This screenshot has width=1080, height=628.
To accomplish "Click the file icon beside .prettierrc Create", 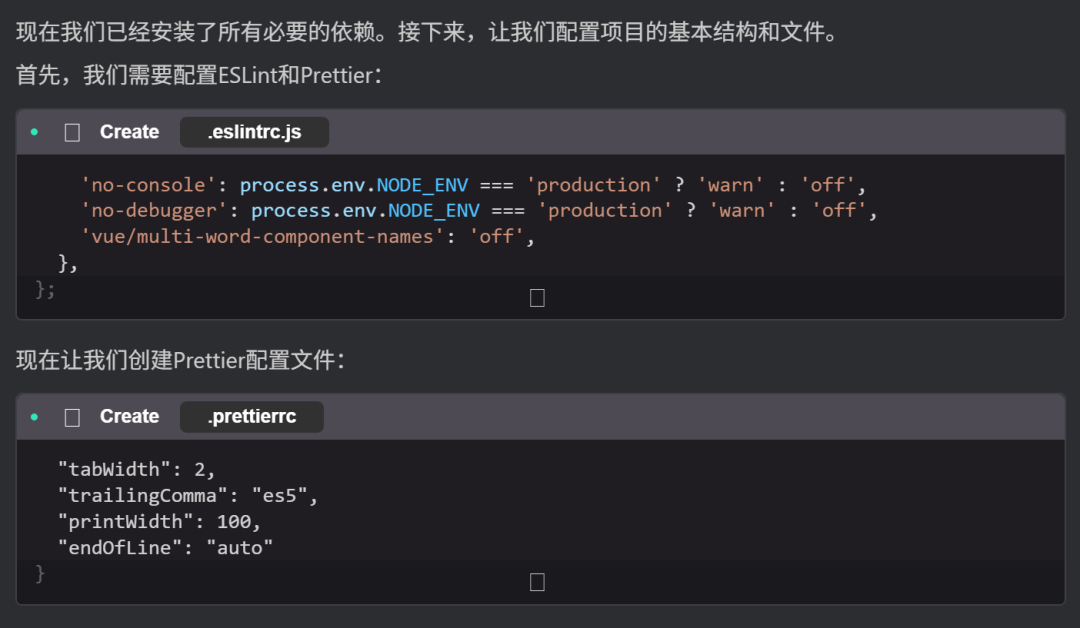I will pos(72,417).
